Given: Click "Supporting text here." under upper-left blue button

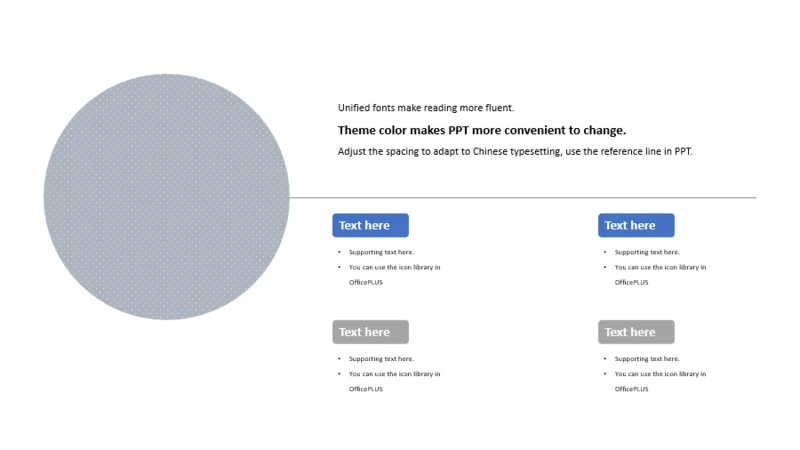Looking at the screenshot, I should (x=381, y=252).
